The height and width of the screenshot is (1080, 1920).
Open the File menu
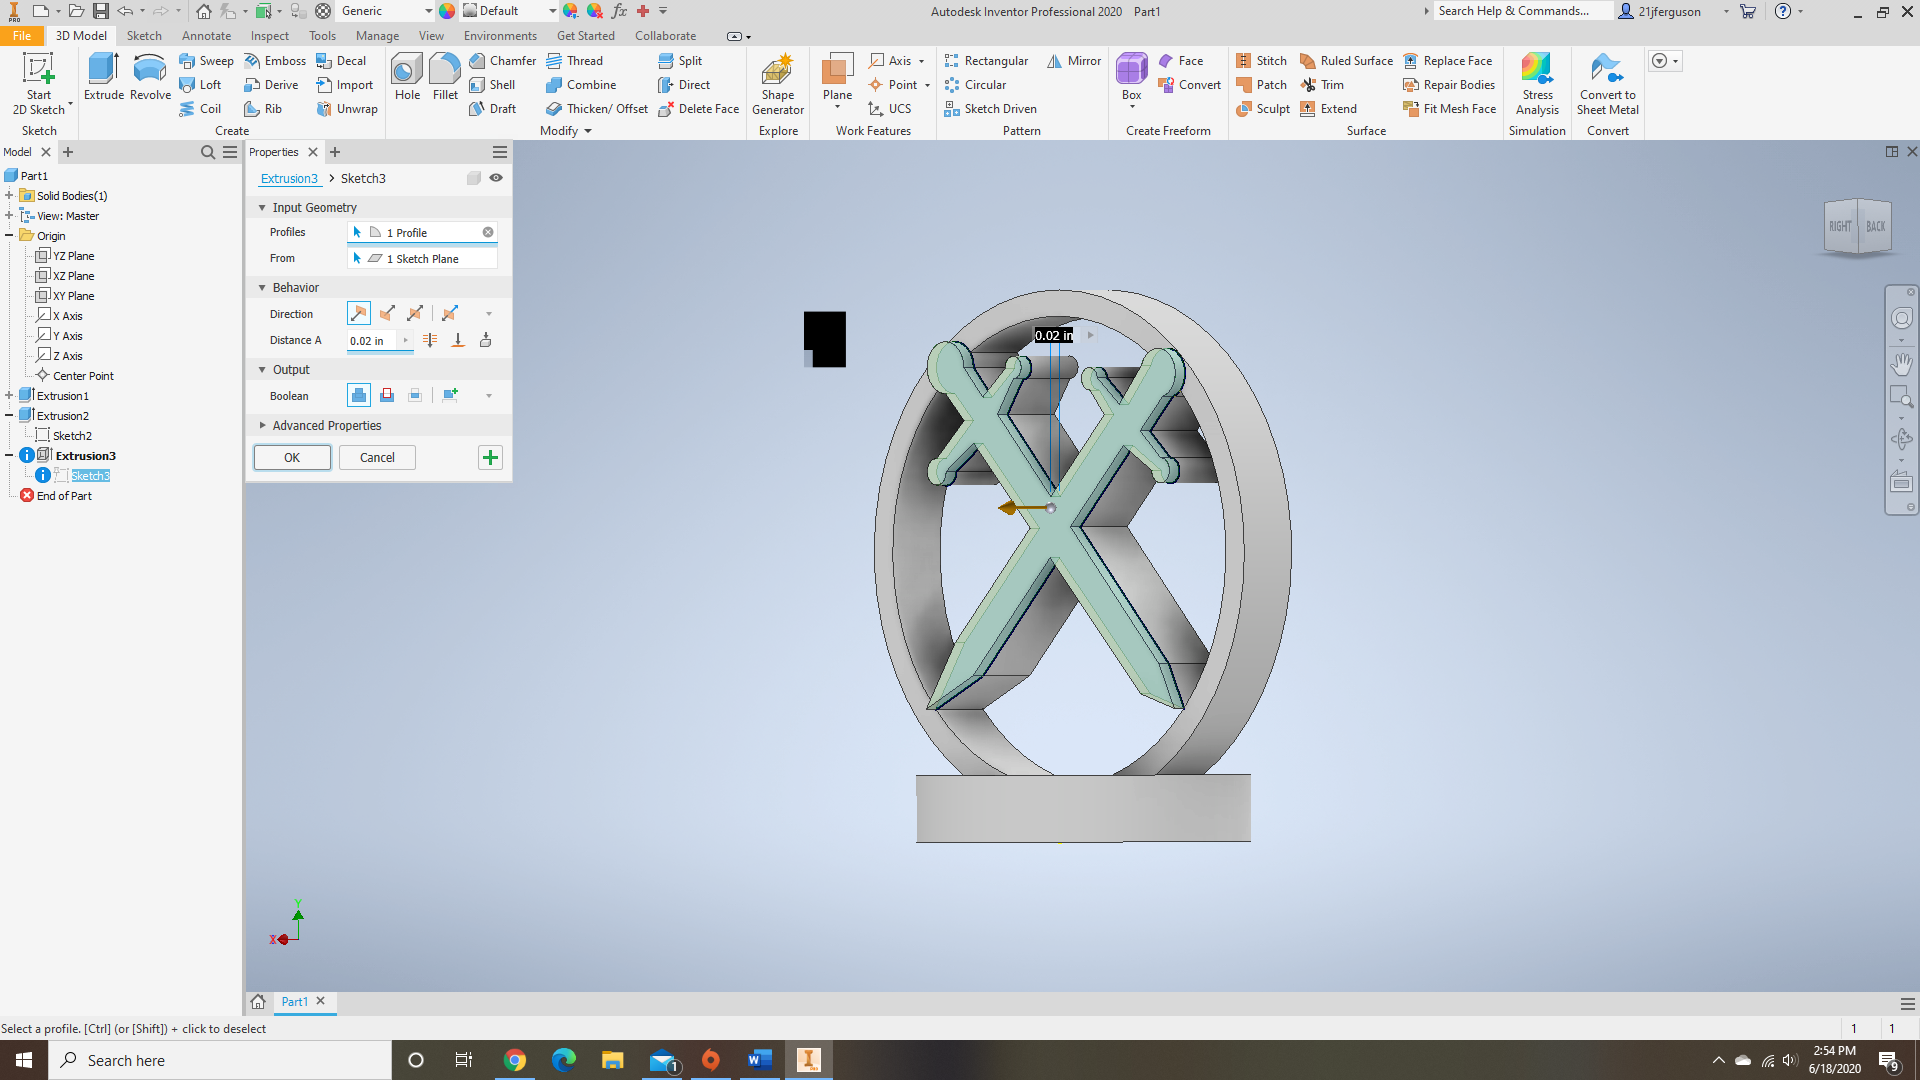(x=22, y=36)
